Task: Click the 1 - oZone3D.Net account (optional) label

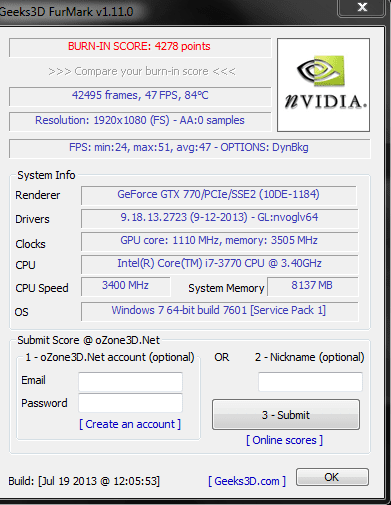Action: coord(110,357)
